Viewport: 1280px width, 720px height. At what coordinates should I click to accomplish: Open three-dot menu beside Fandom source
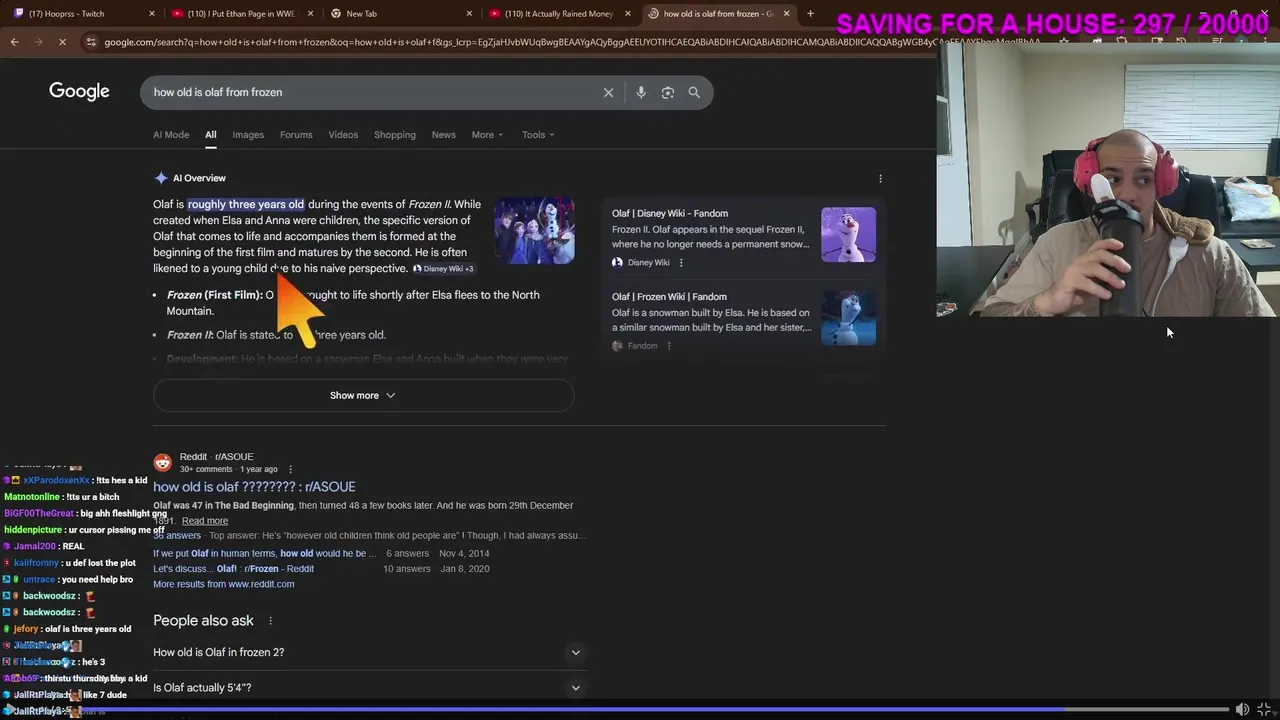click(669, 346)
